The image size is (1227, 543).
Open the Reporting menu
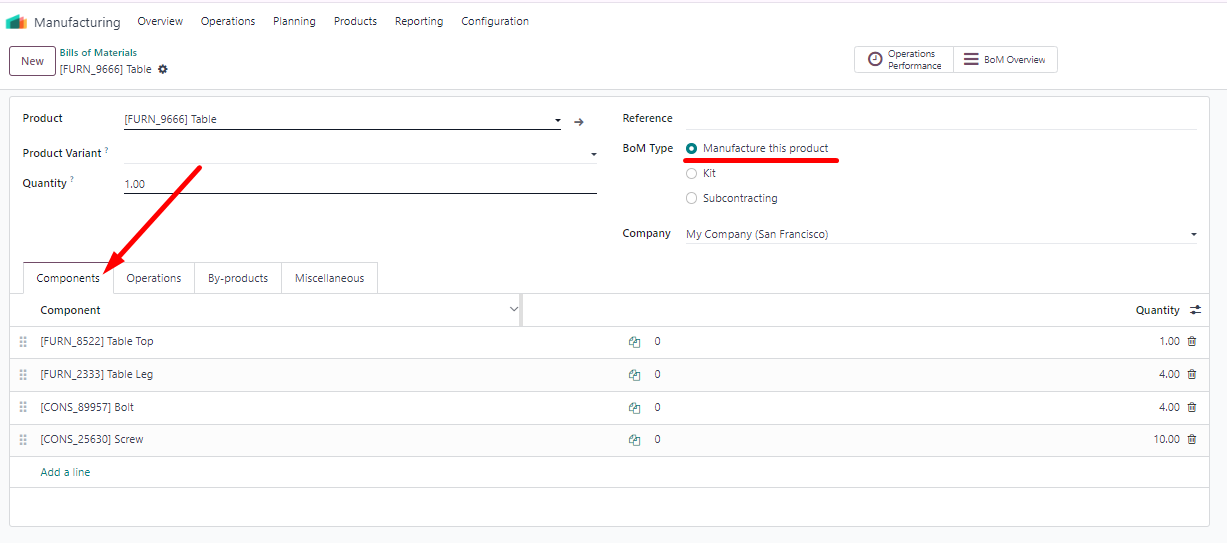tap(419, 21)
